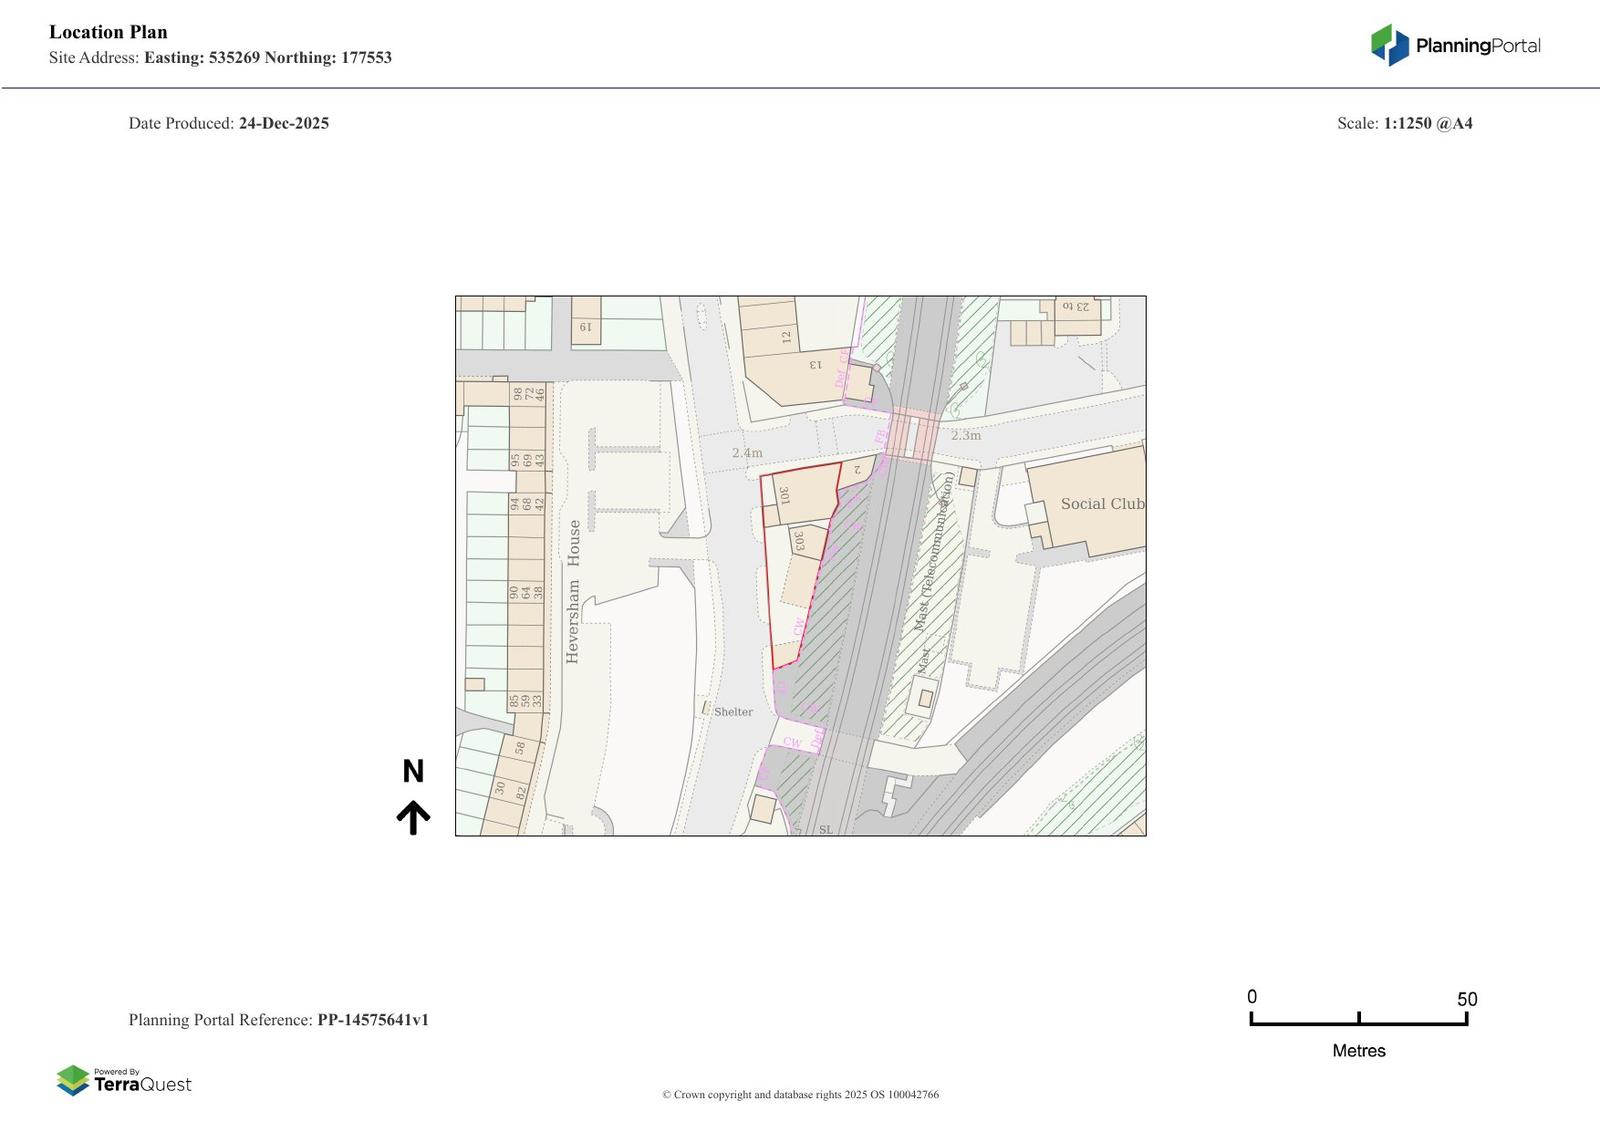This screenshot has height=1132, width=1600.
Task: Click the 50 metre scale bar
Action: [1358, 1019]
